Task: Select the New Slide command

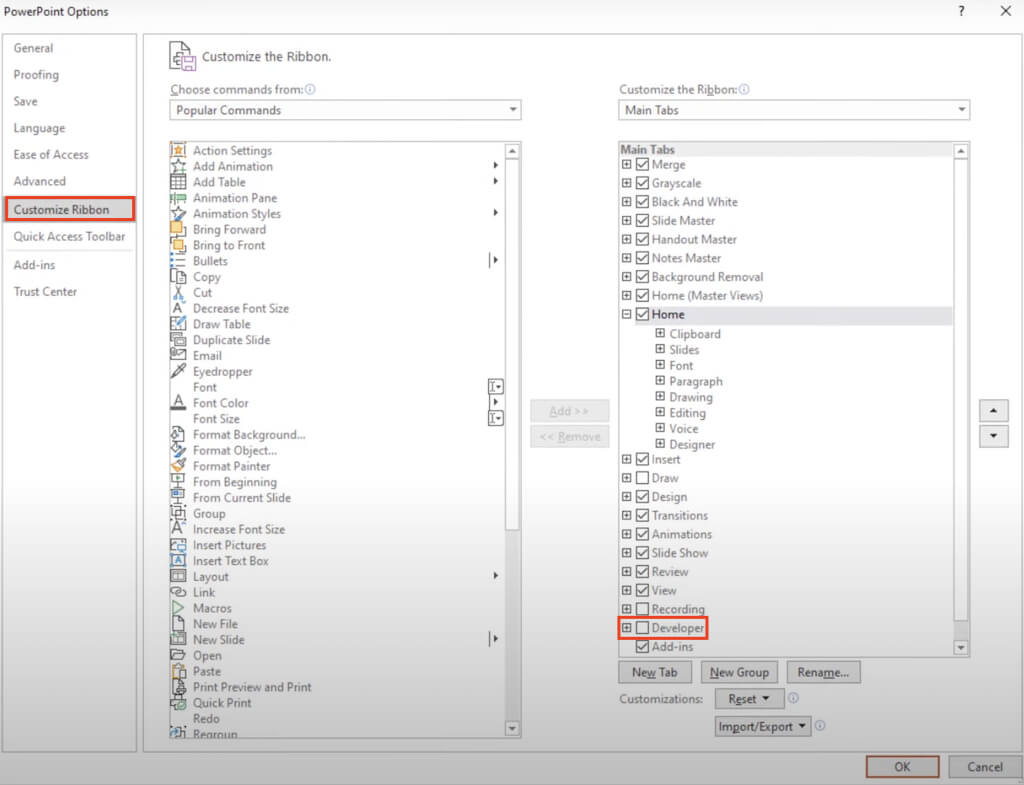Action: (x=220, y=639)
